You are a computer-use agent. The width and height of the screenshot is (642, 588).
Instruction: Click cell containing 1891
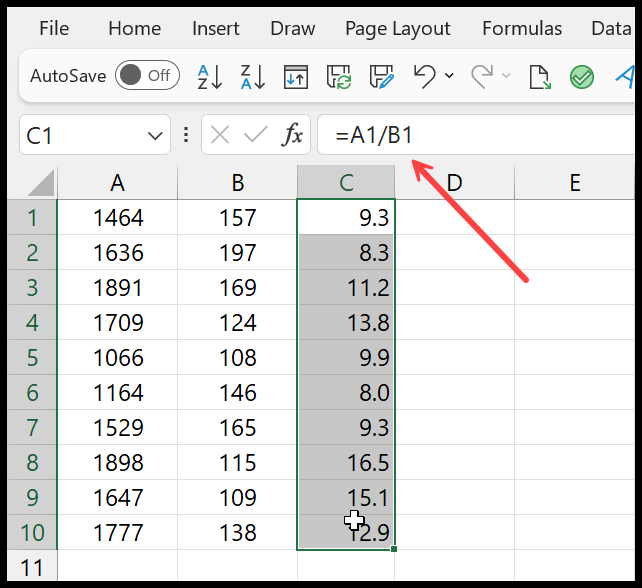point(118,287)
